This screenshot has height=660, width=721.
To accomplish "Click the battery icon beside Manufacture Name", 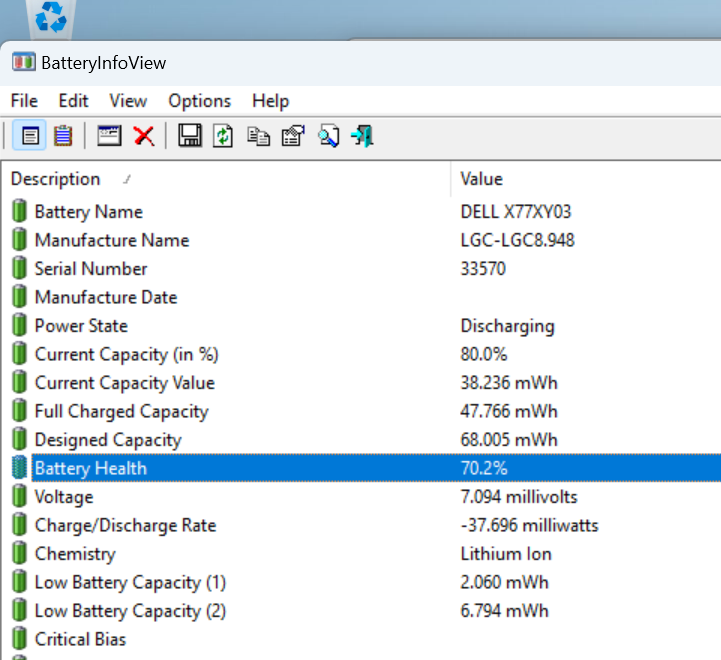I will tap(19, 240).
